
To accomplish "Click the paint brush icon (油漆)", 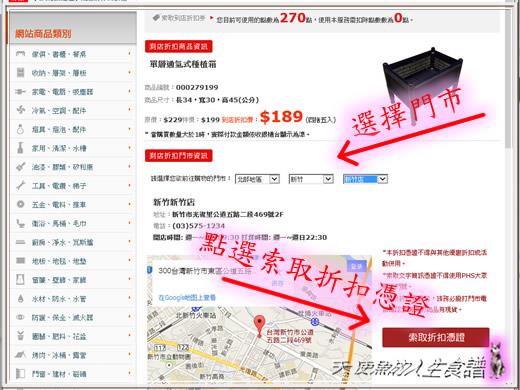I will (20, 166).
